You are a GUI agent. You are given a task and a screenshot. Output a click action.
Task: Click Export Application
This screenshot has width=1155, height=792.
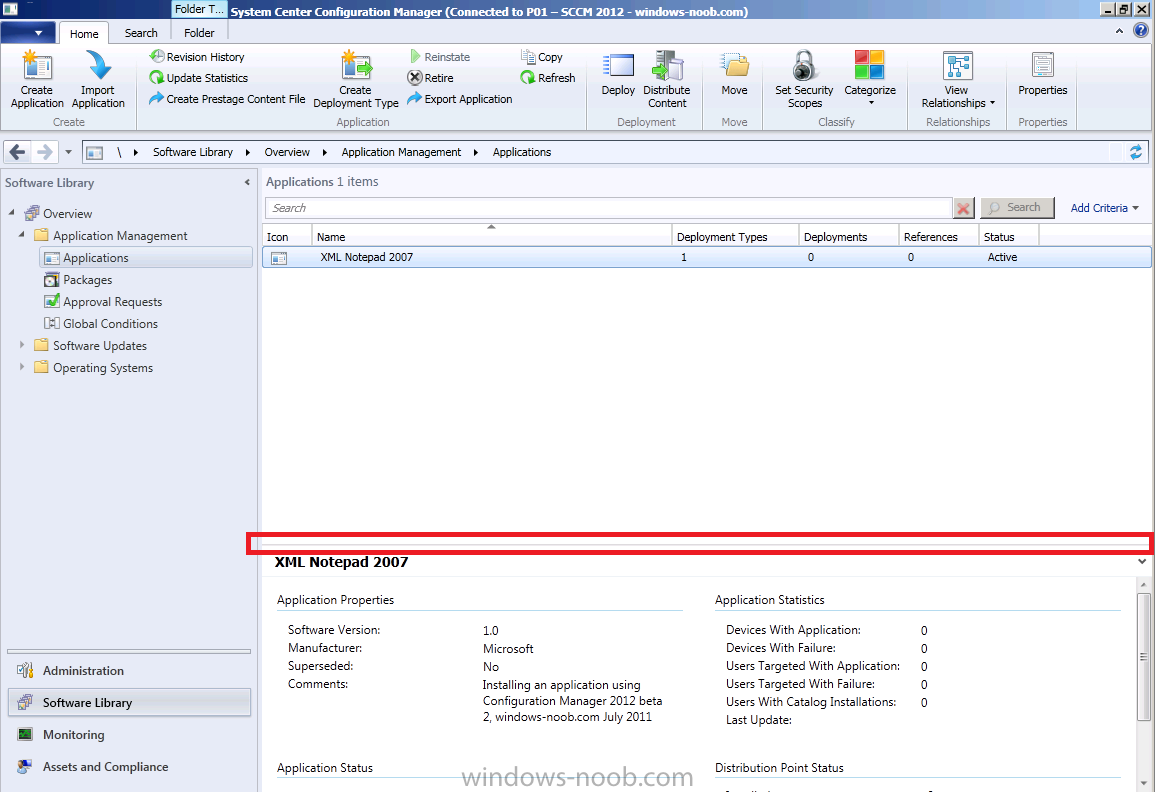point(460,99)
